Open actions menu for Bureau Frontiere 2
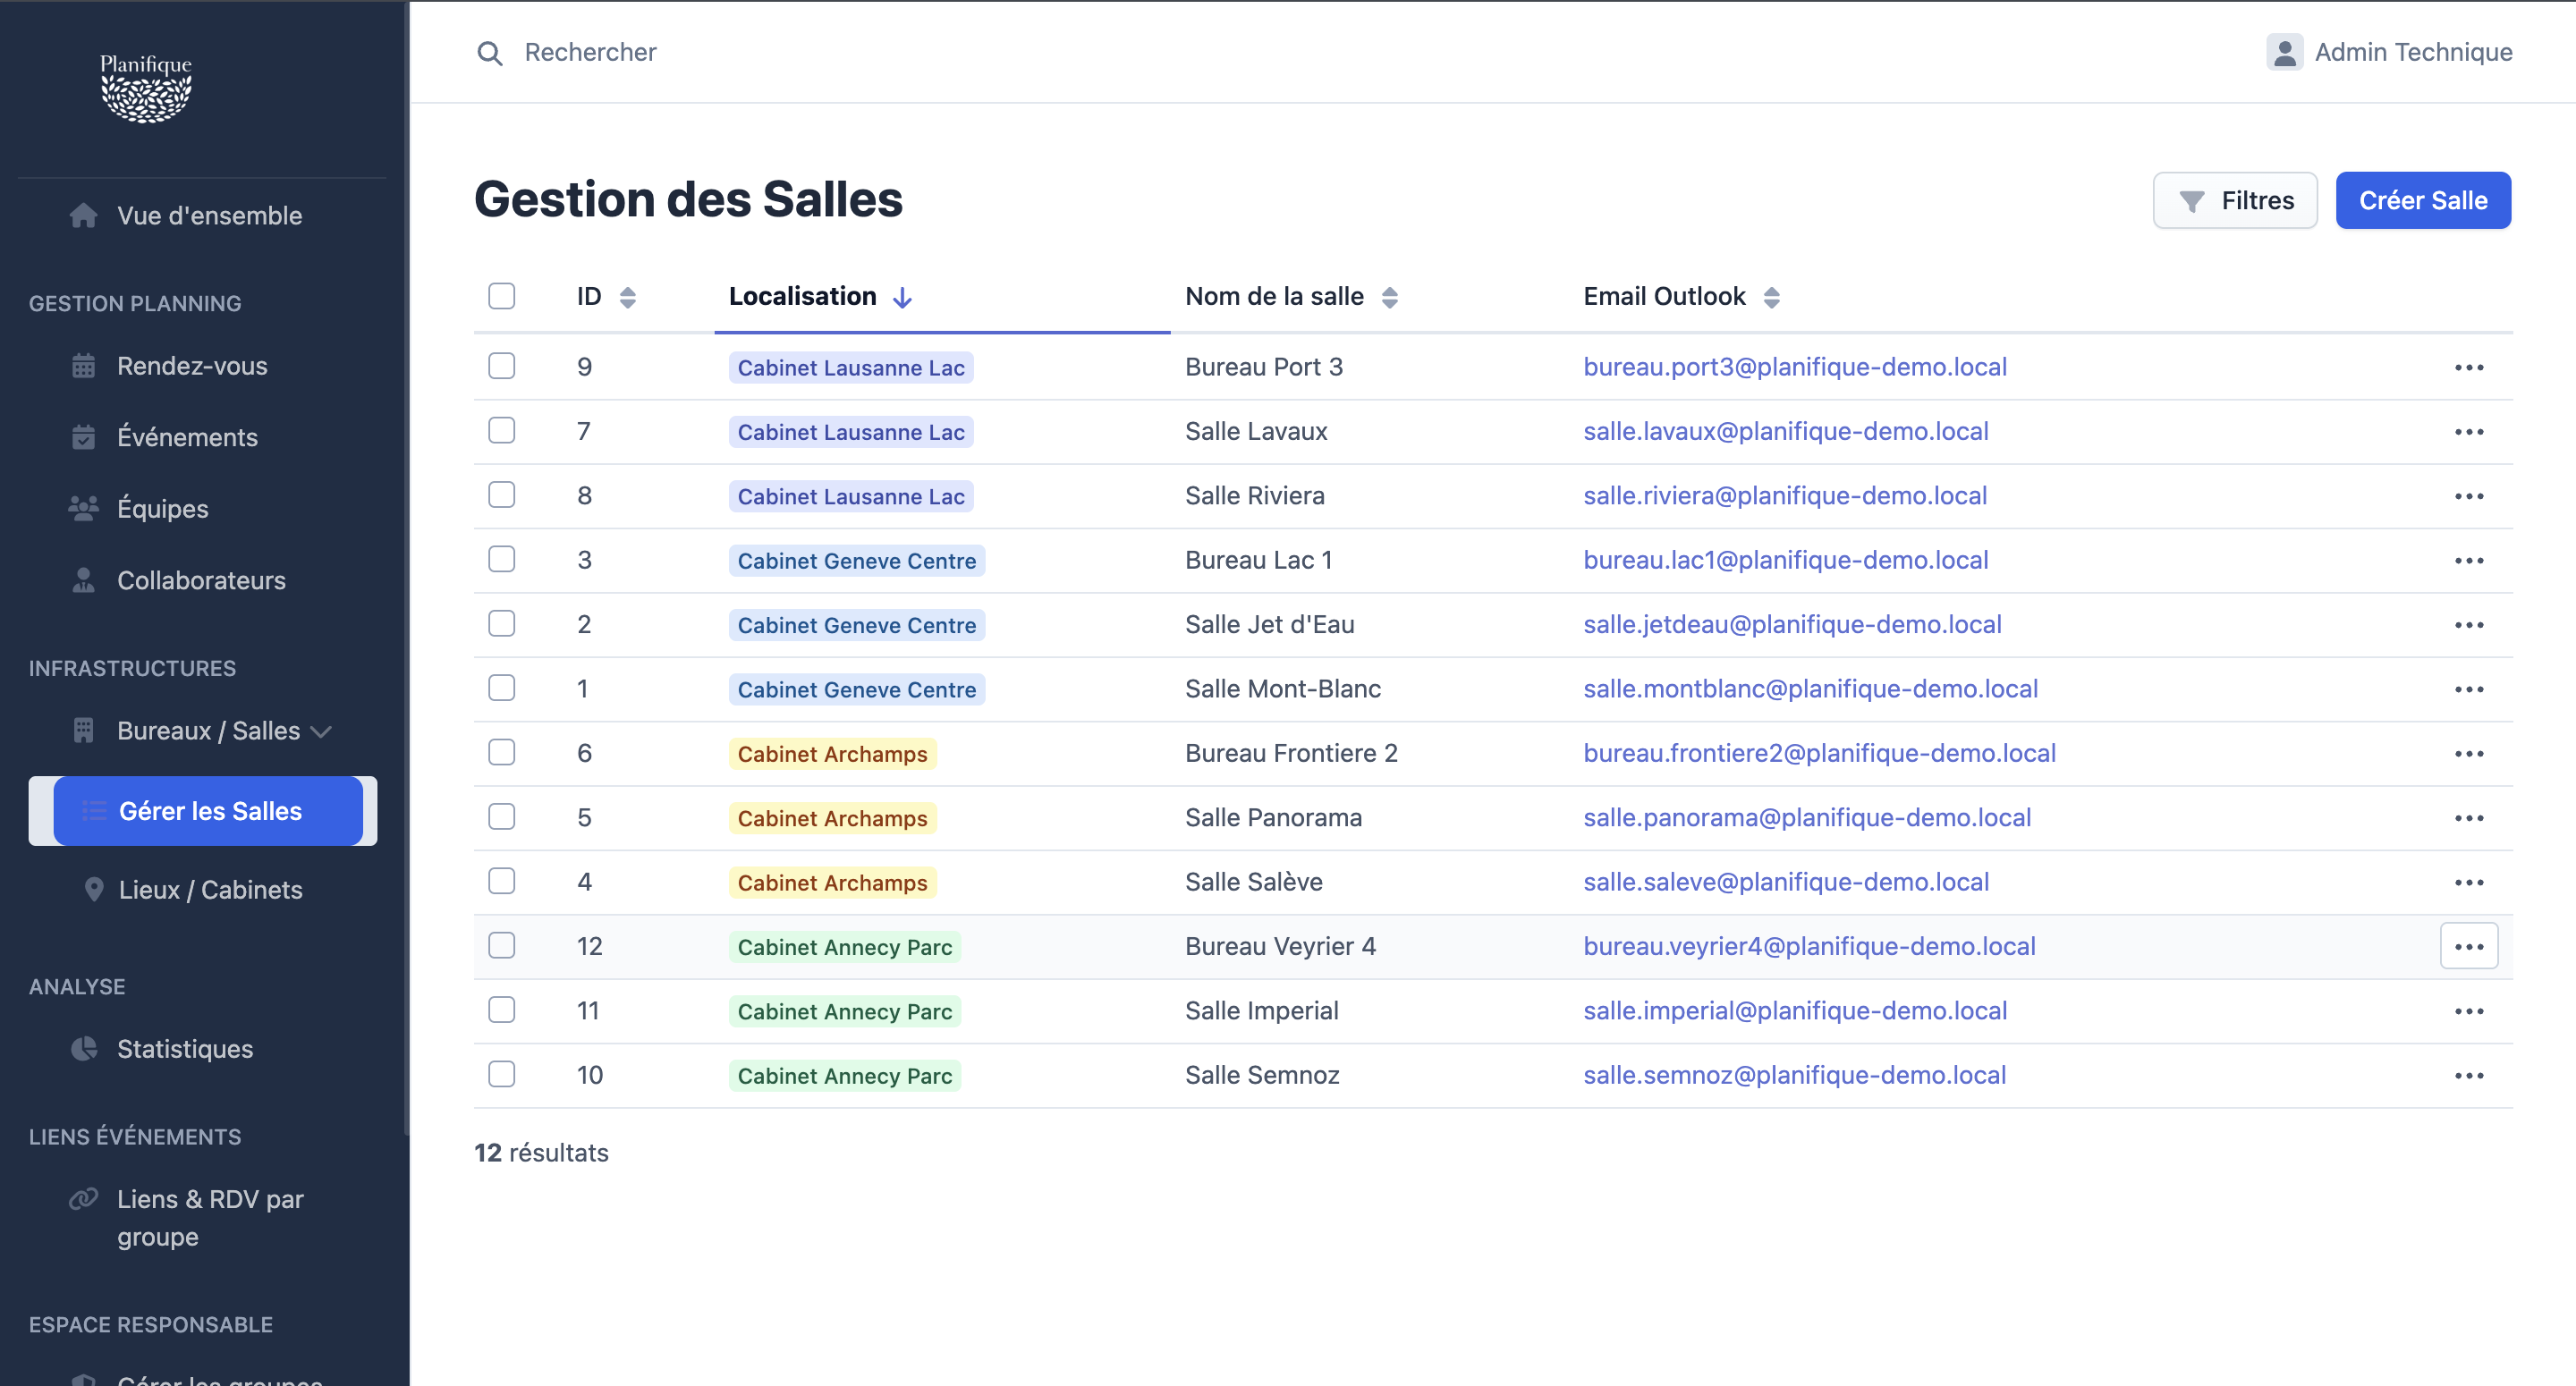Image resolution: width=2576 pixels, height=1386 pixels. (2468, 754)
